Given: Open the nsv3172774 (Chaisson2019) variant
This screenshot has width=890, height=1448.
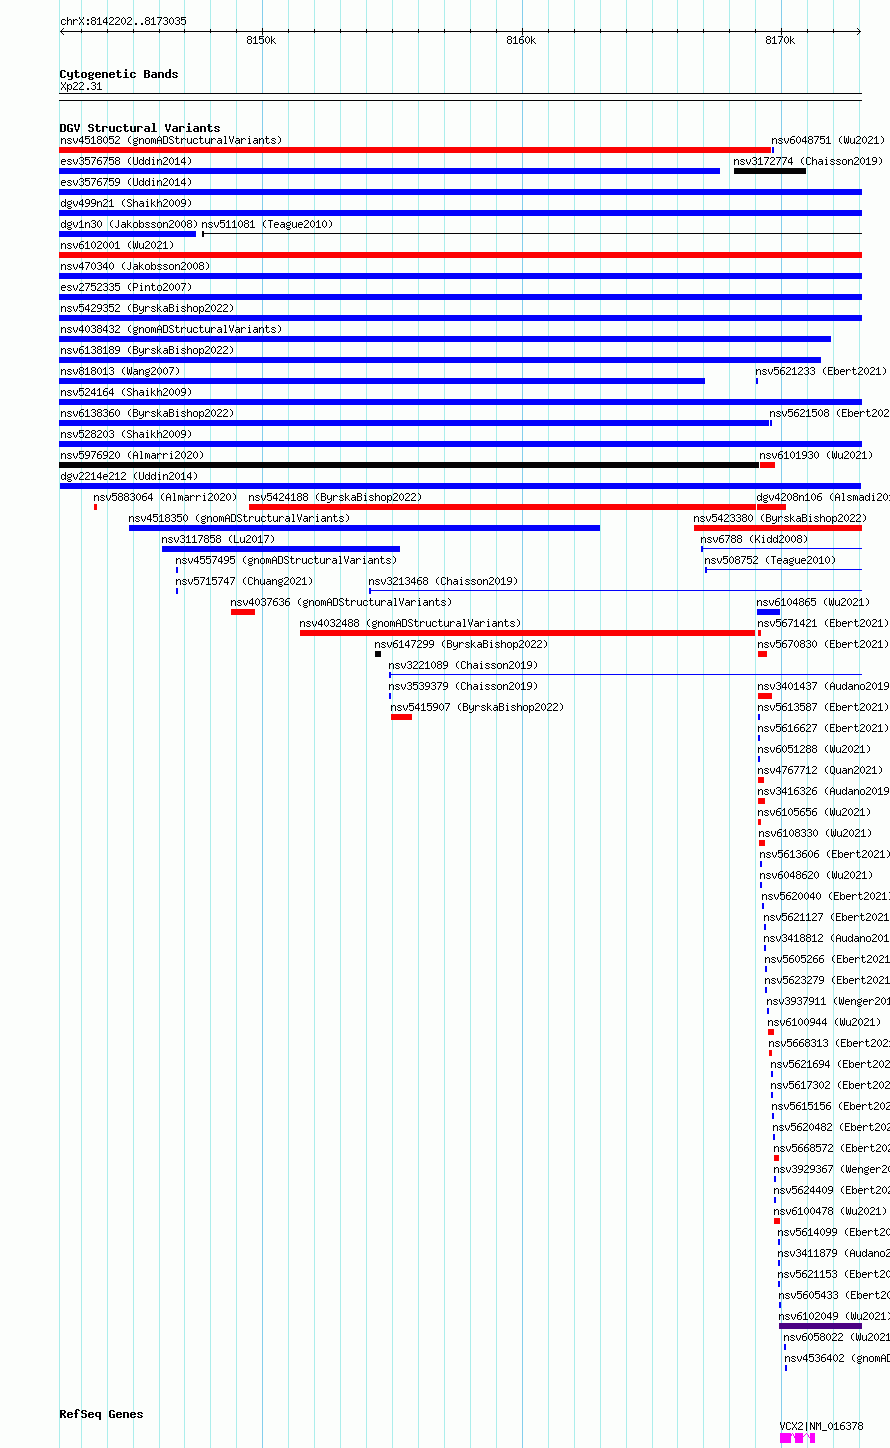Looking at the screenshot, I should [x=808, y=161].
